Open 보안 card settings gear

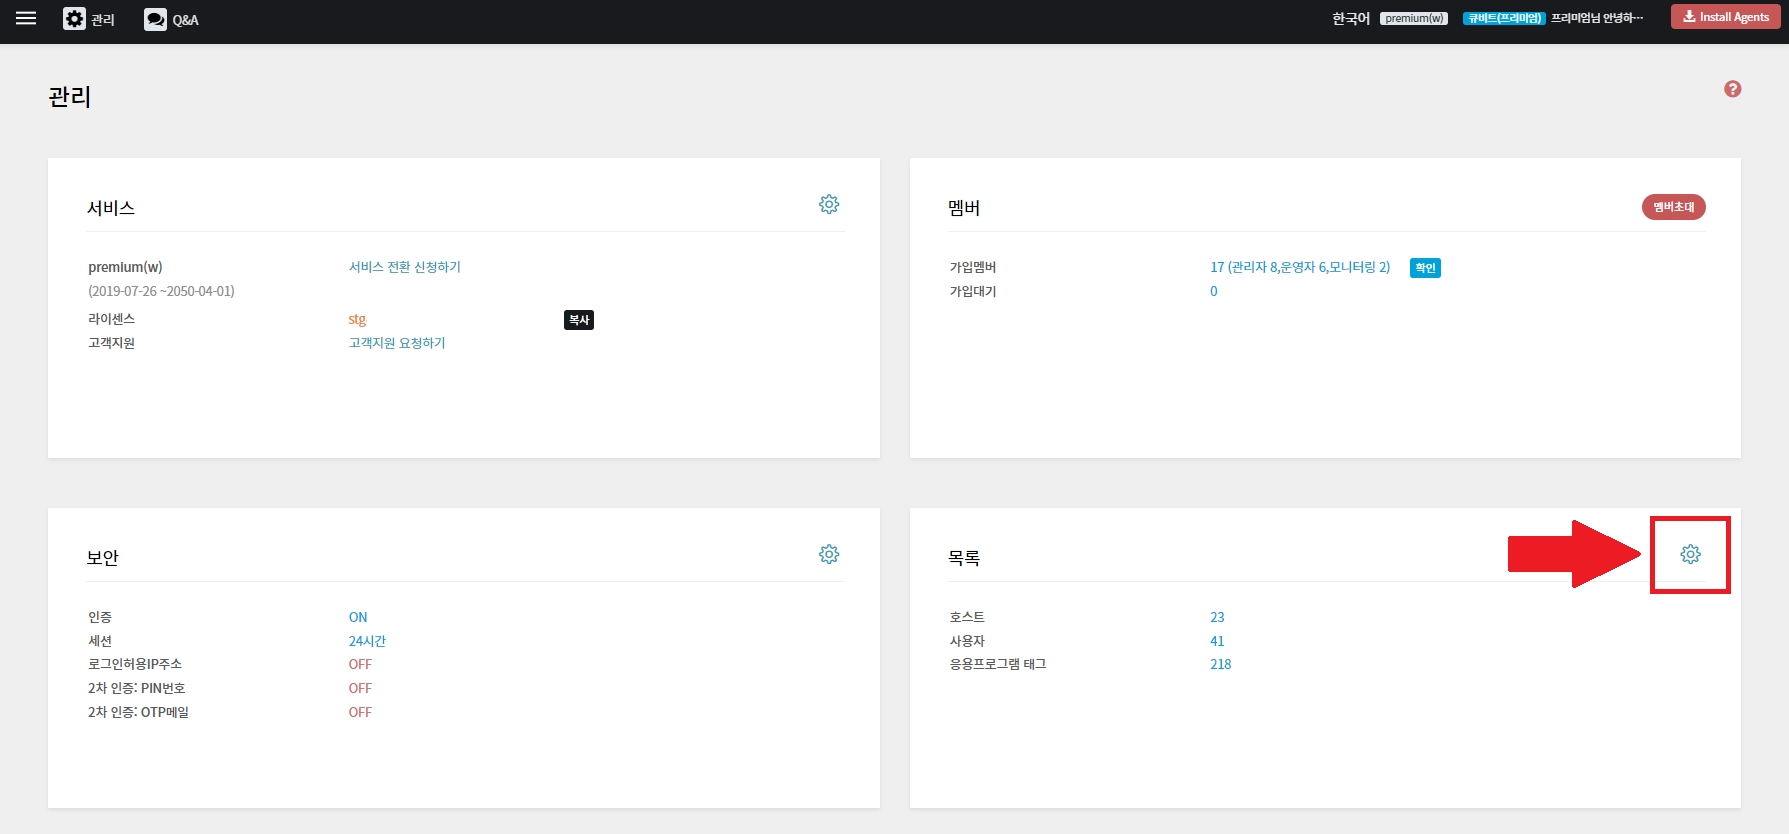829,554
